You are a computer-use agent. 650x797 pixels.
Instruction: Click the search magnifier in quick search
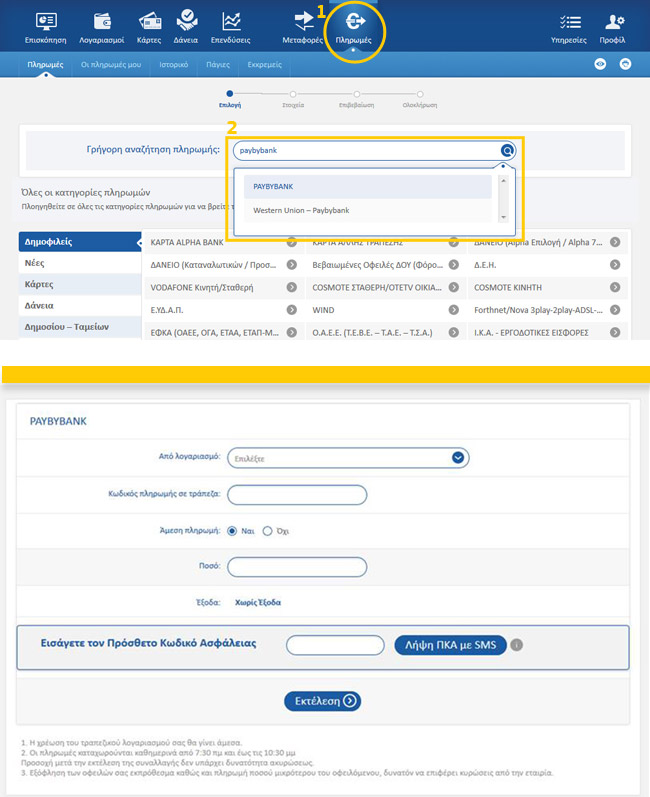coord(507,151)
